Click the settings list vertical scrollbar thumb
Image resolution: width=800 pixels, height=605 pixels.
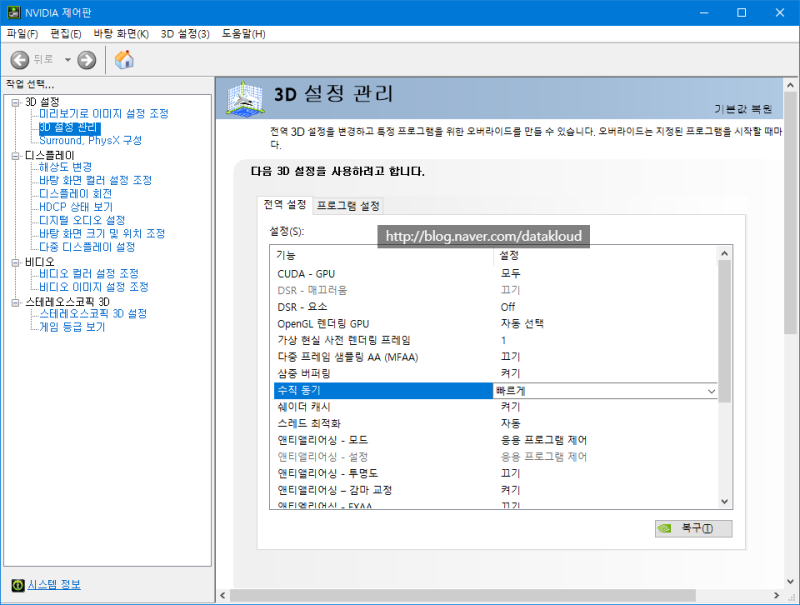coord(724,332)
